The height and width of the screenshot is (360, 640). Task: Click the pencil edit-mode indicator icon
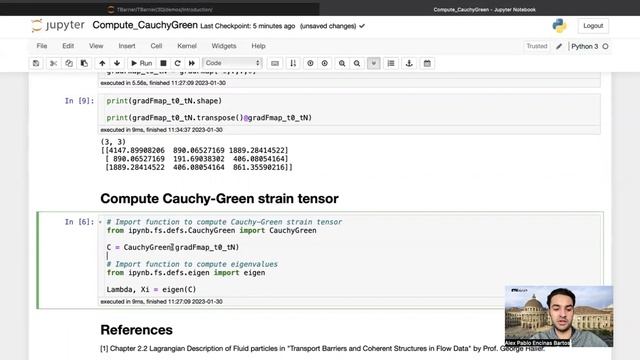559,47
